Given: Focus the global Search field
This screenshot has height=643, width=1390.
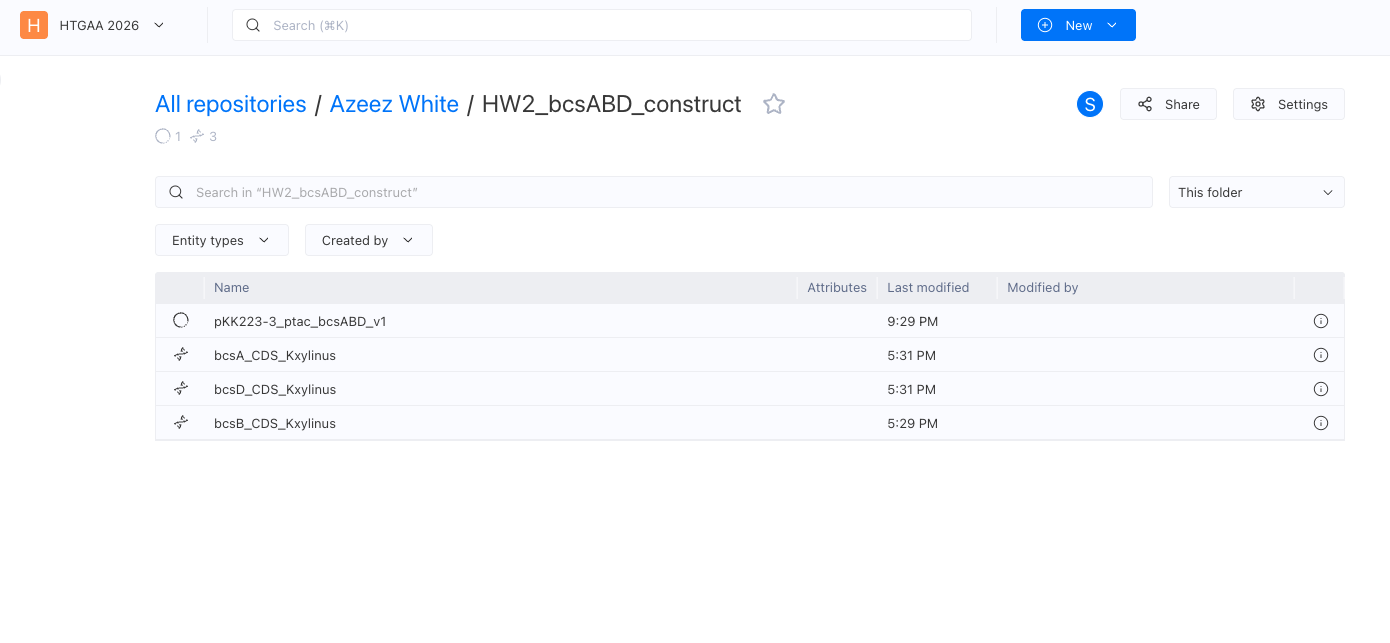Looking at the screenshot, I should point(602,25).
